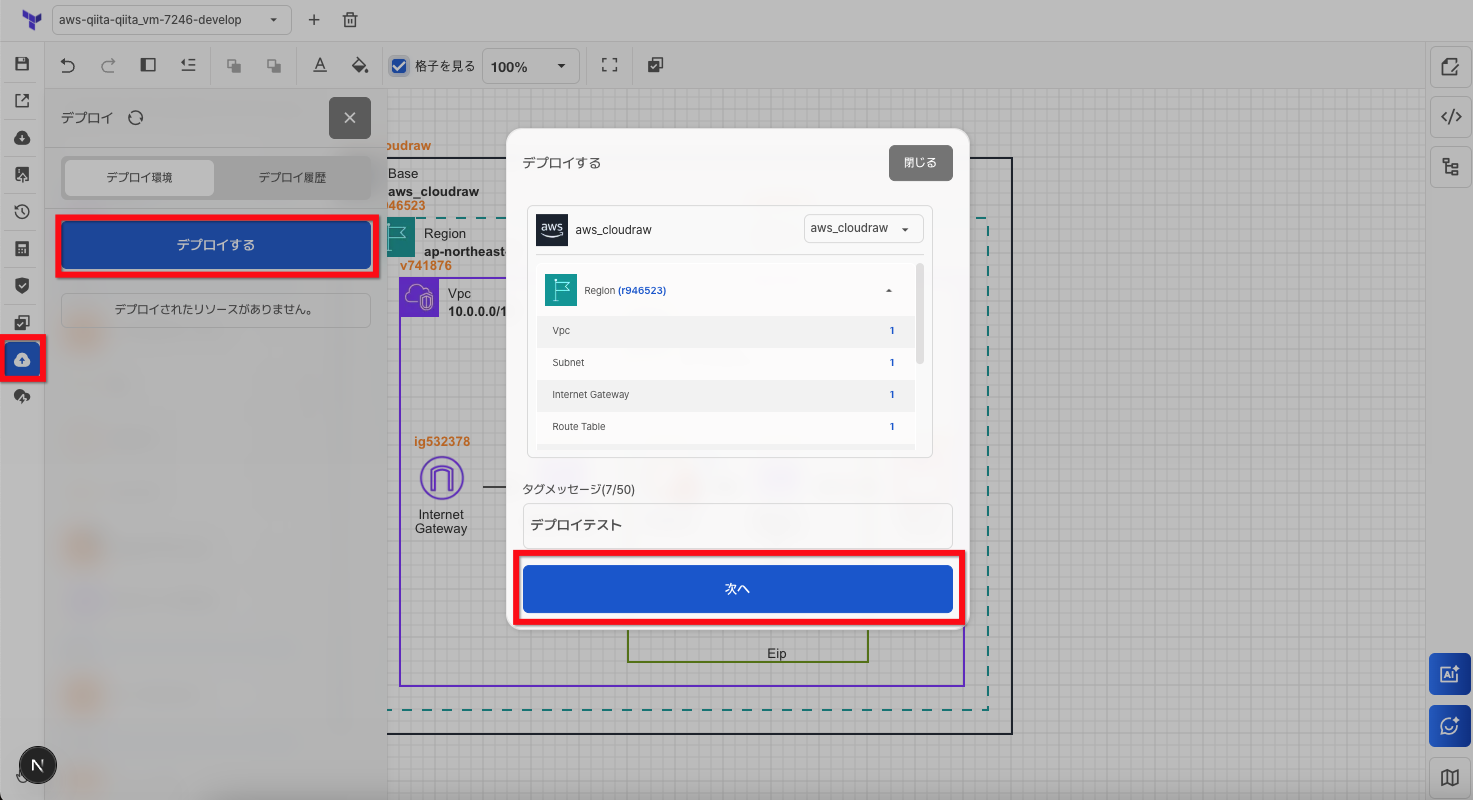Click the Route Table row in list
The height and width of the screenshot is (800, 1473).
pyautogui.click(x=726, y=427)
